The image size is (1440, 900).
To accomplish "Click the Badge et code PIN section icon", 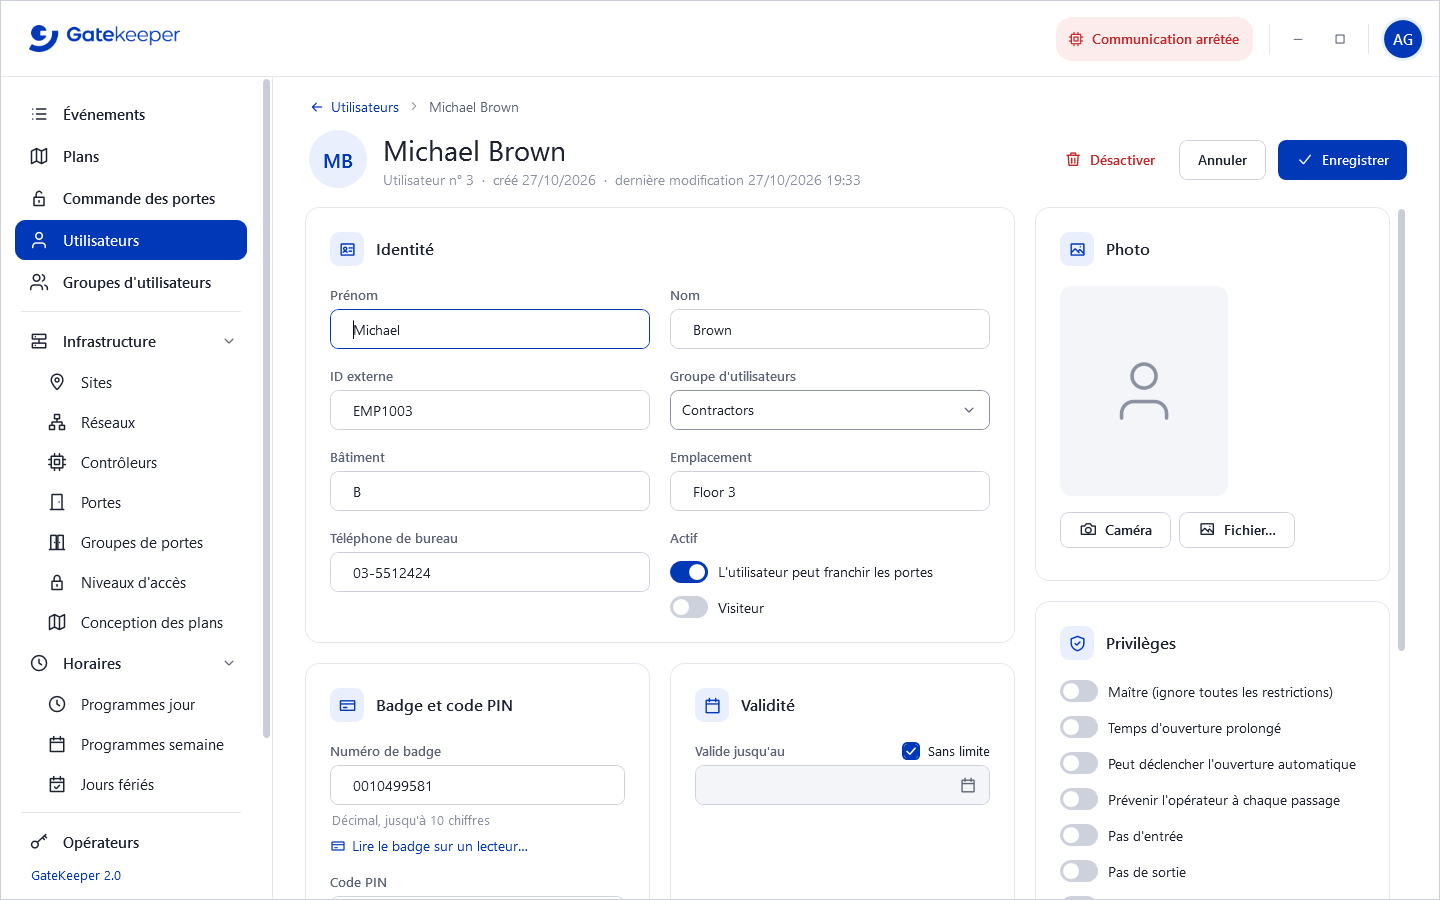I will click(x=347, y=705).
